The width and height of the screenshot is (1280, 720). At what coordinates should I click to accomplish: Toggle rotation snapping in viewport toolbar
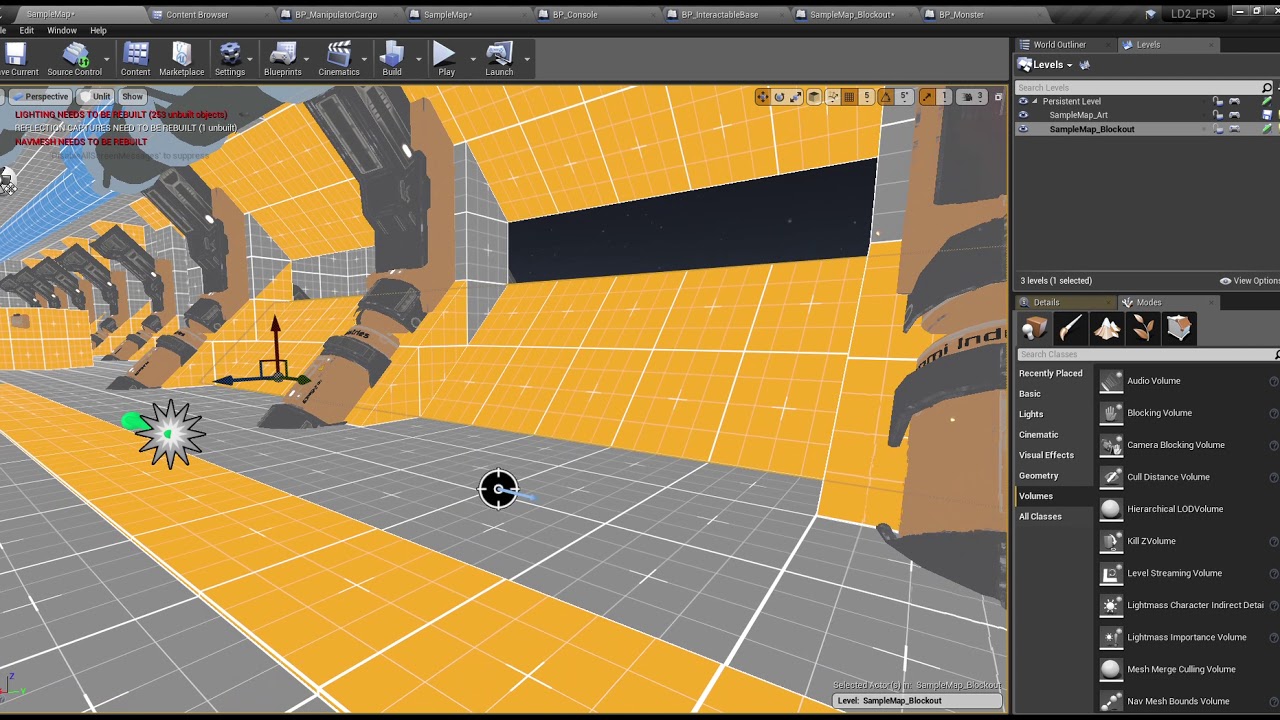click(x=885, y=97)
